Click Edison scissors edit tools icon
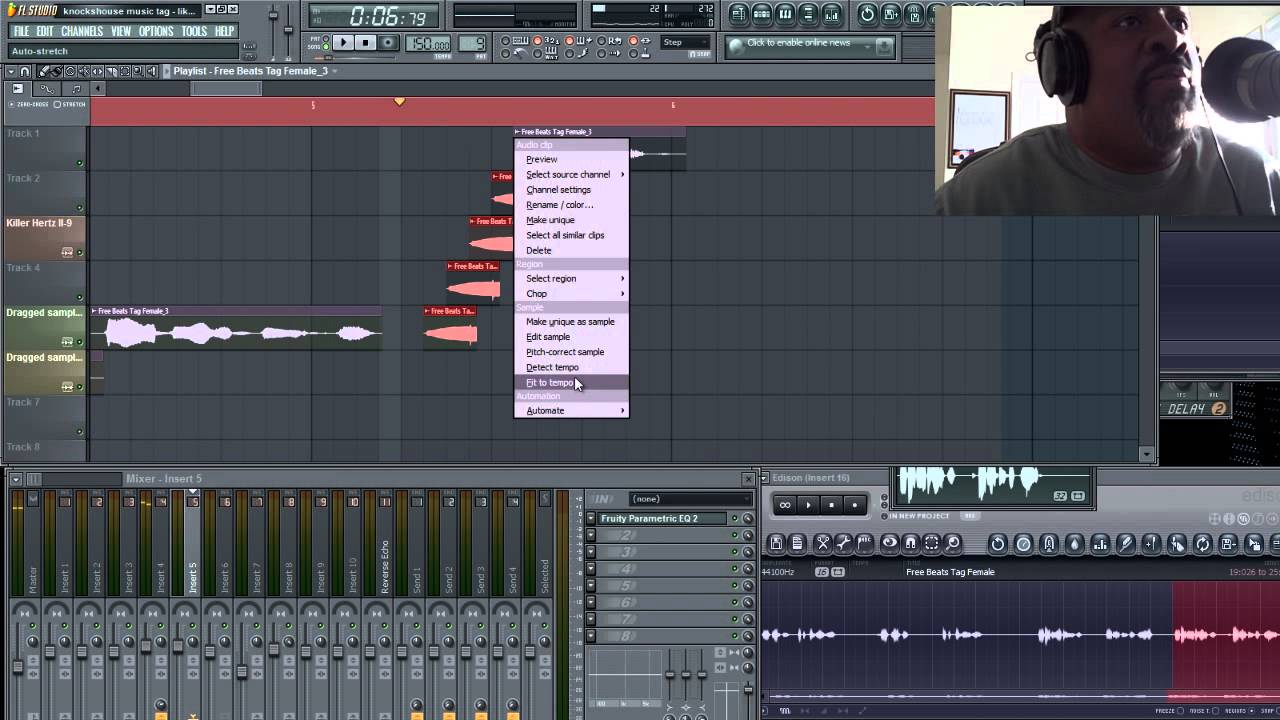Image resolution: width=1280 pixels, height=720 pixels. pyautogui.click(x=823, y=544)
